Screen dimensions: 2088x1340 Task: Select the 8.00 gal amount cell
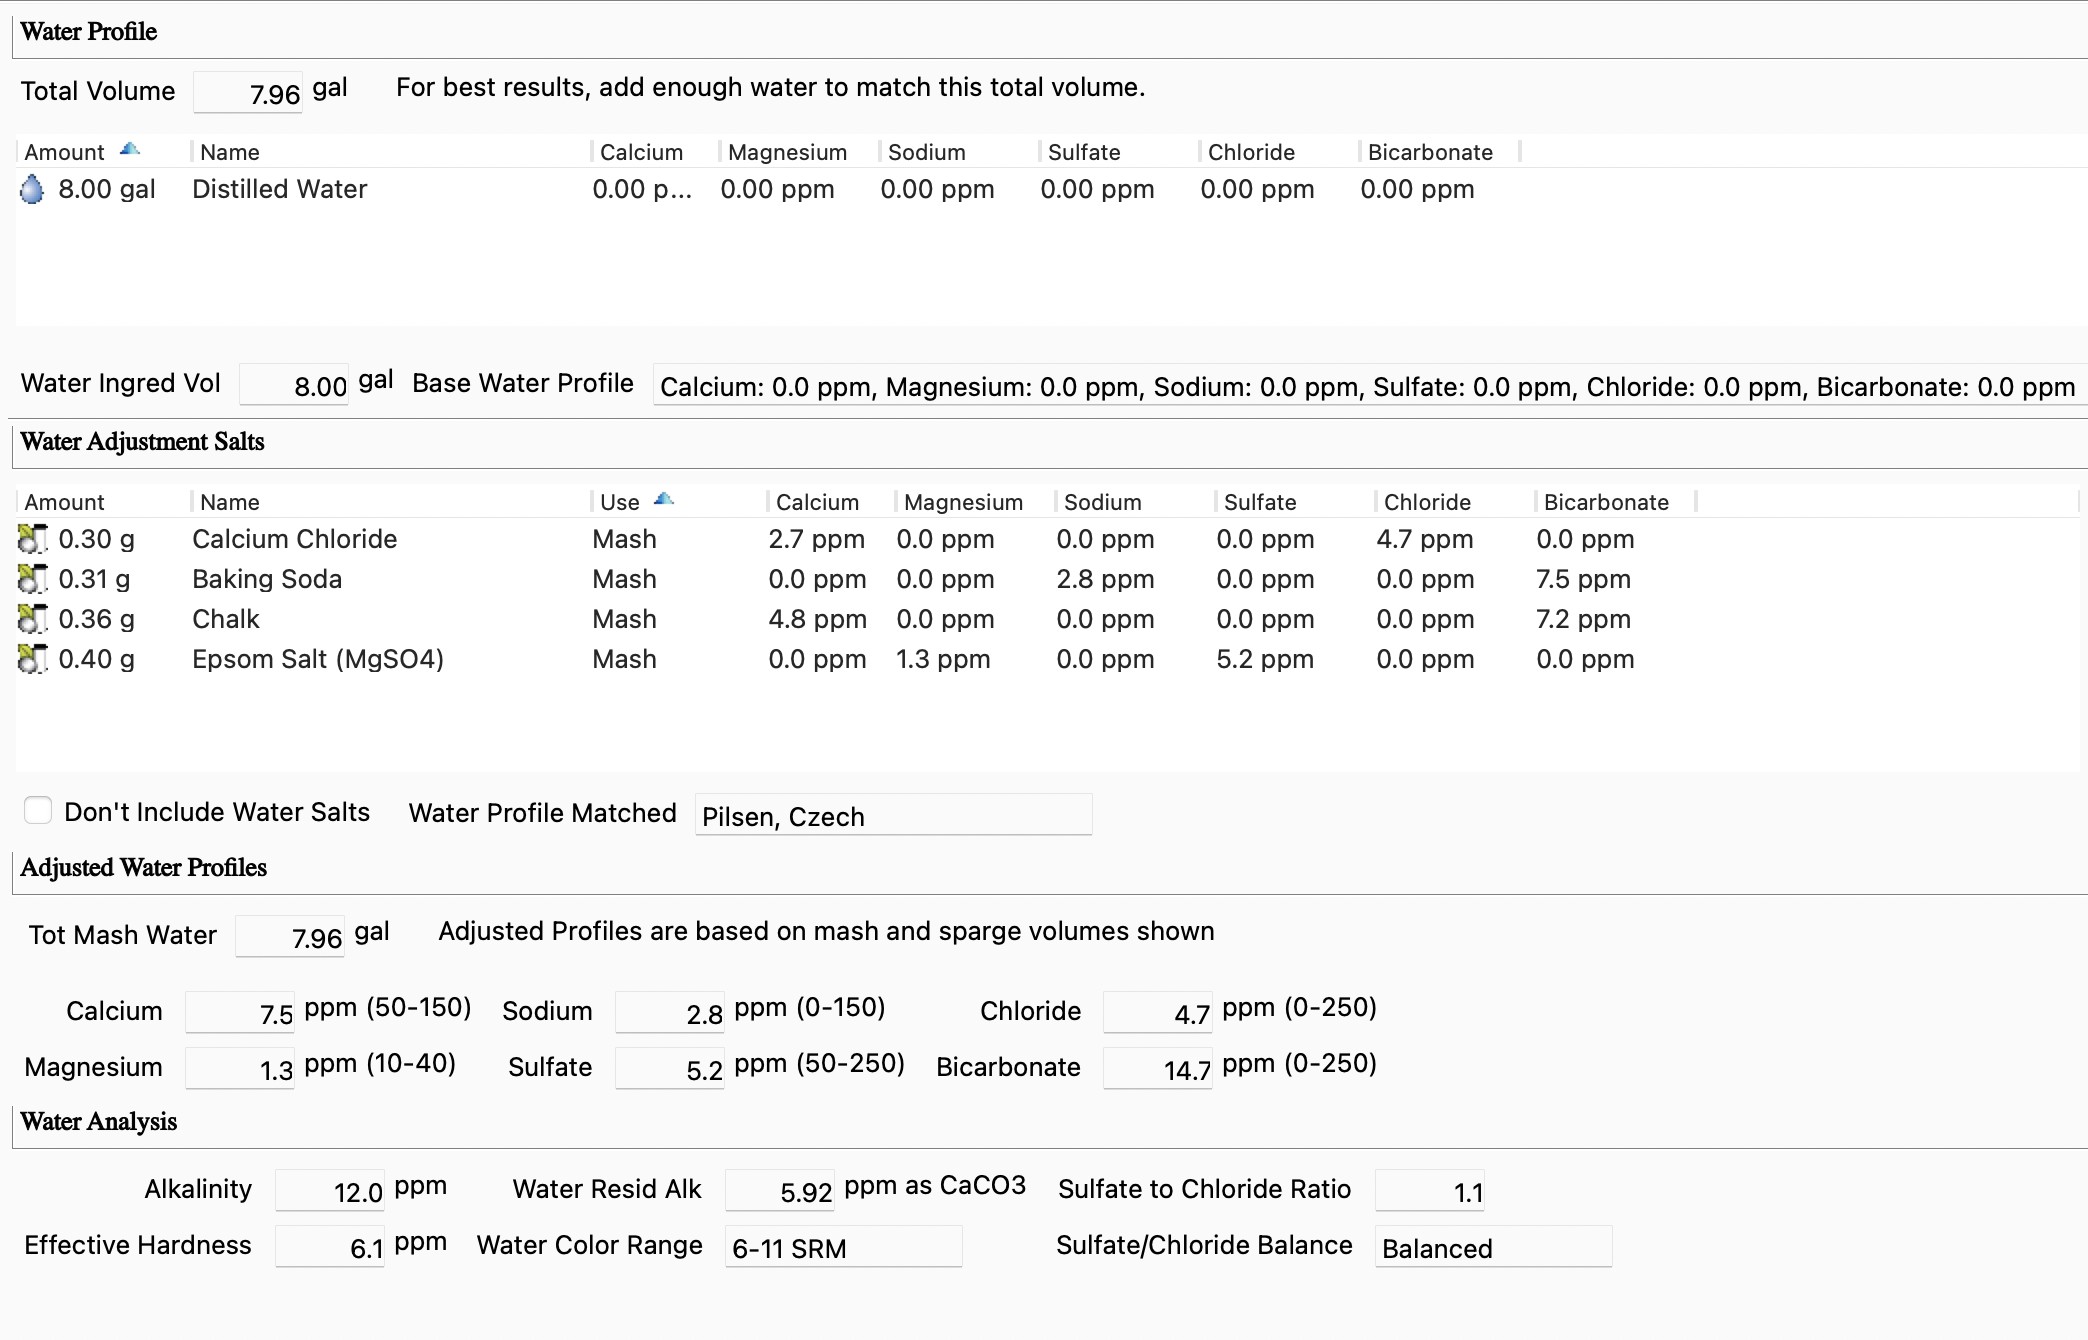click(107, 189)
